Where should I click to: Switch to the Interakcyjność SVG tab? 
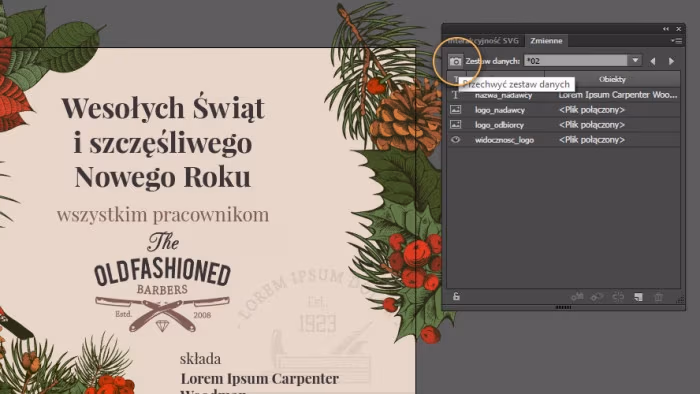pyautogui.click(x=483, y=41)
